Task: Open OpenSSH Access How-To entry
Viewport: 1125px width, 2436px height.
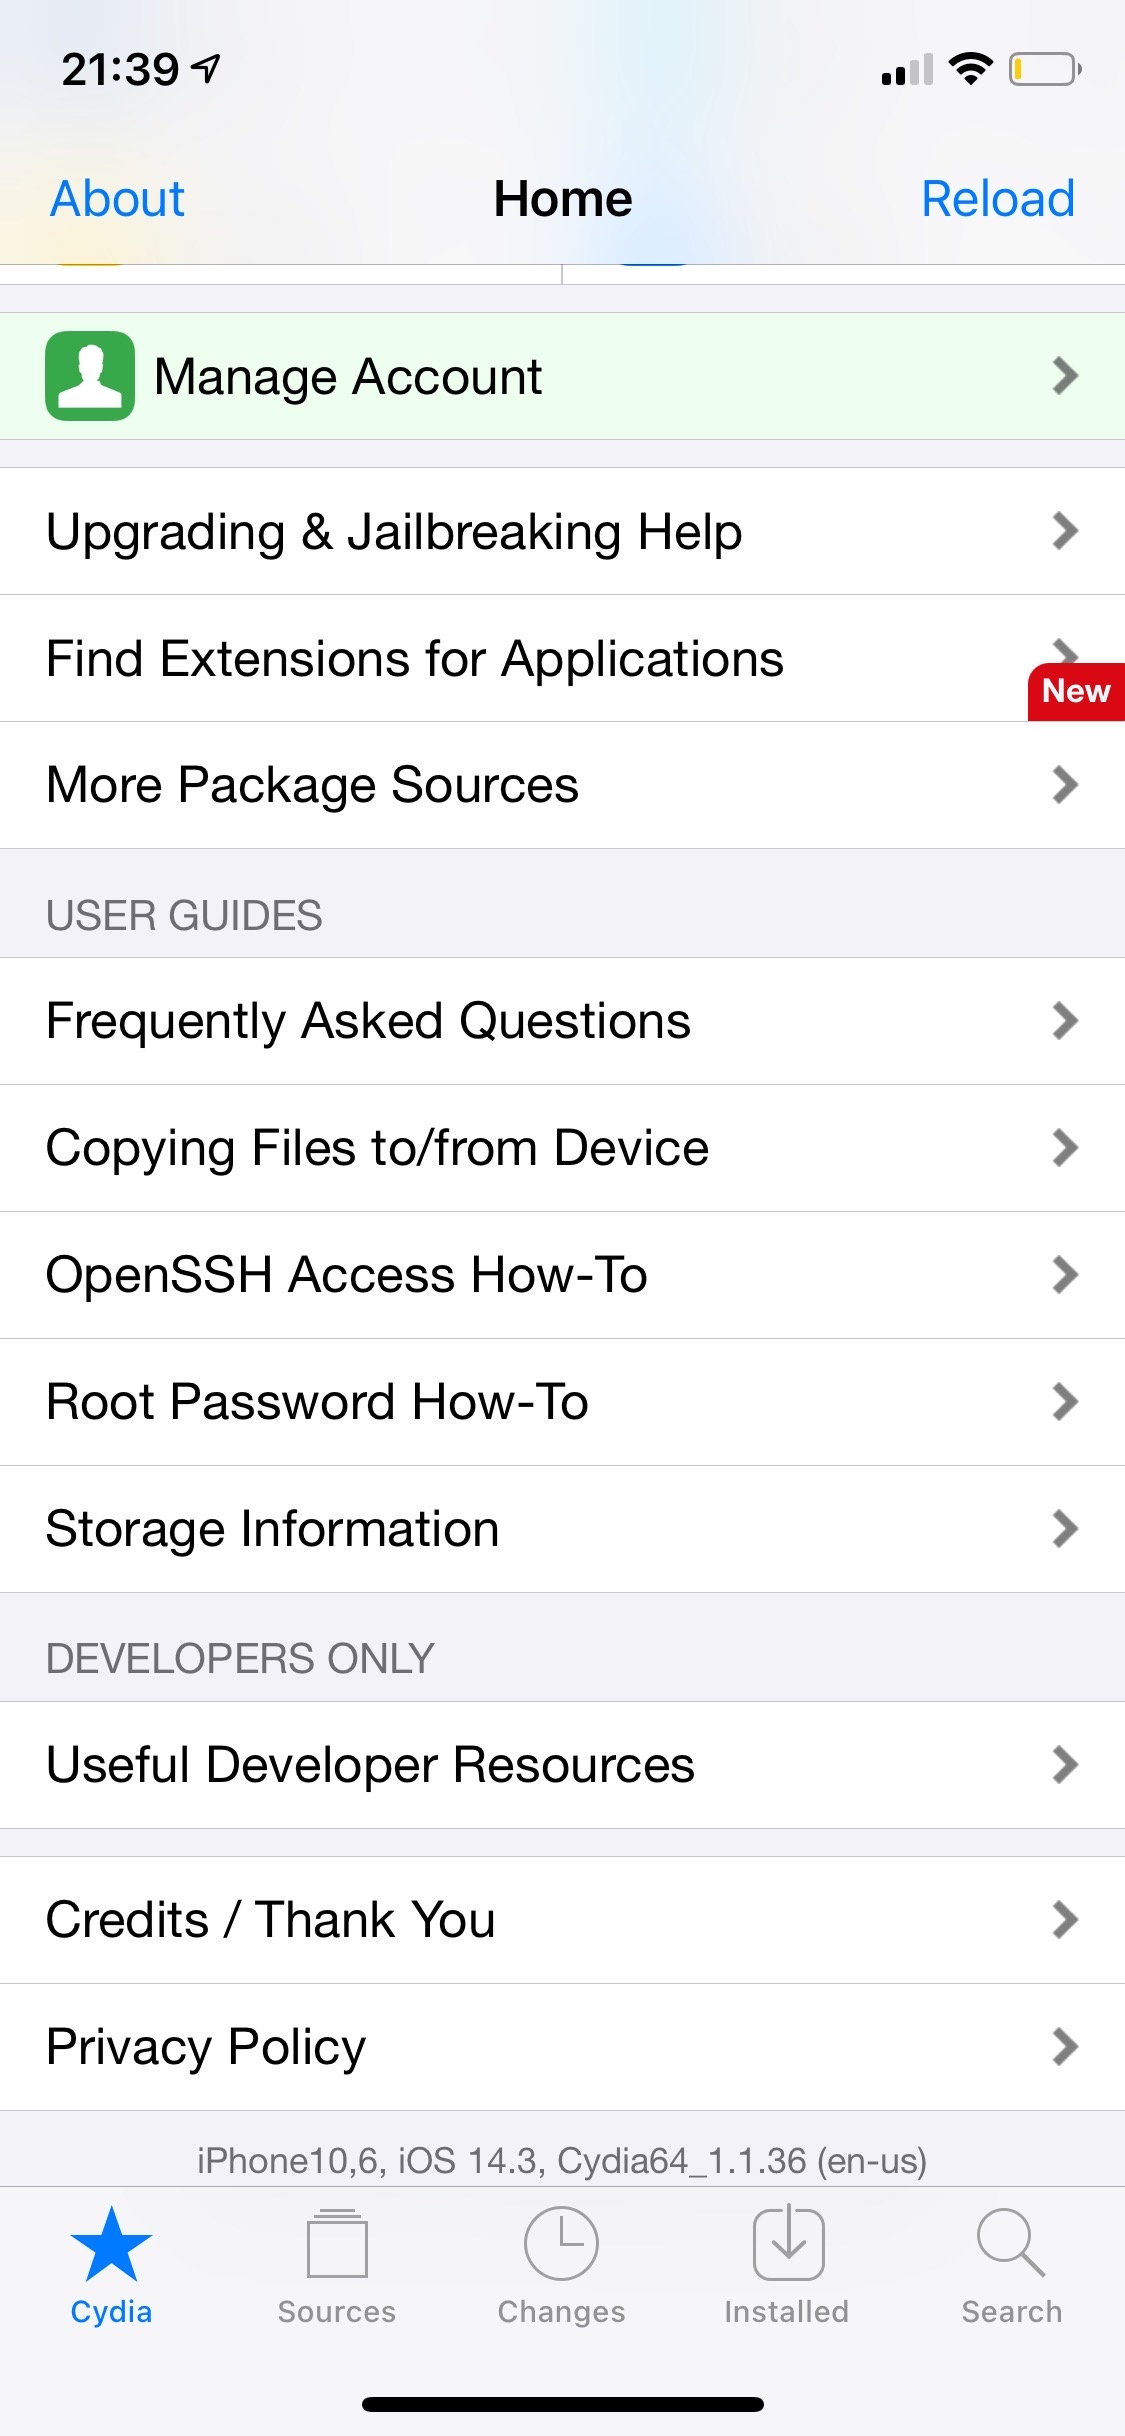Action: pyautogui.click(x=562, y=1275)
